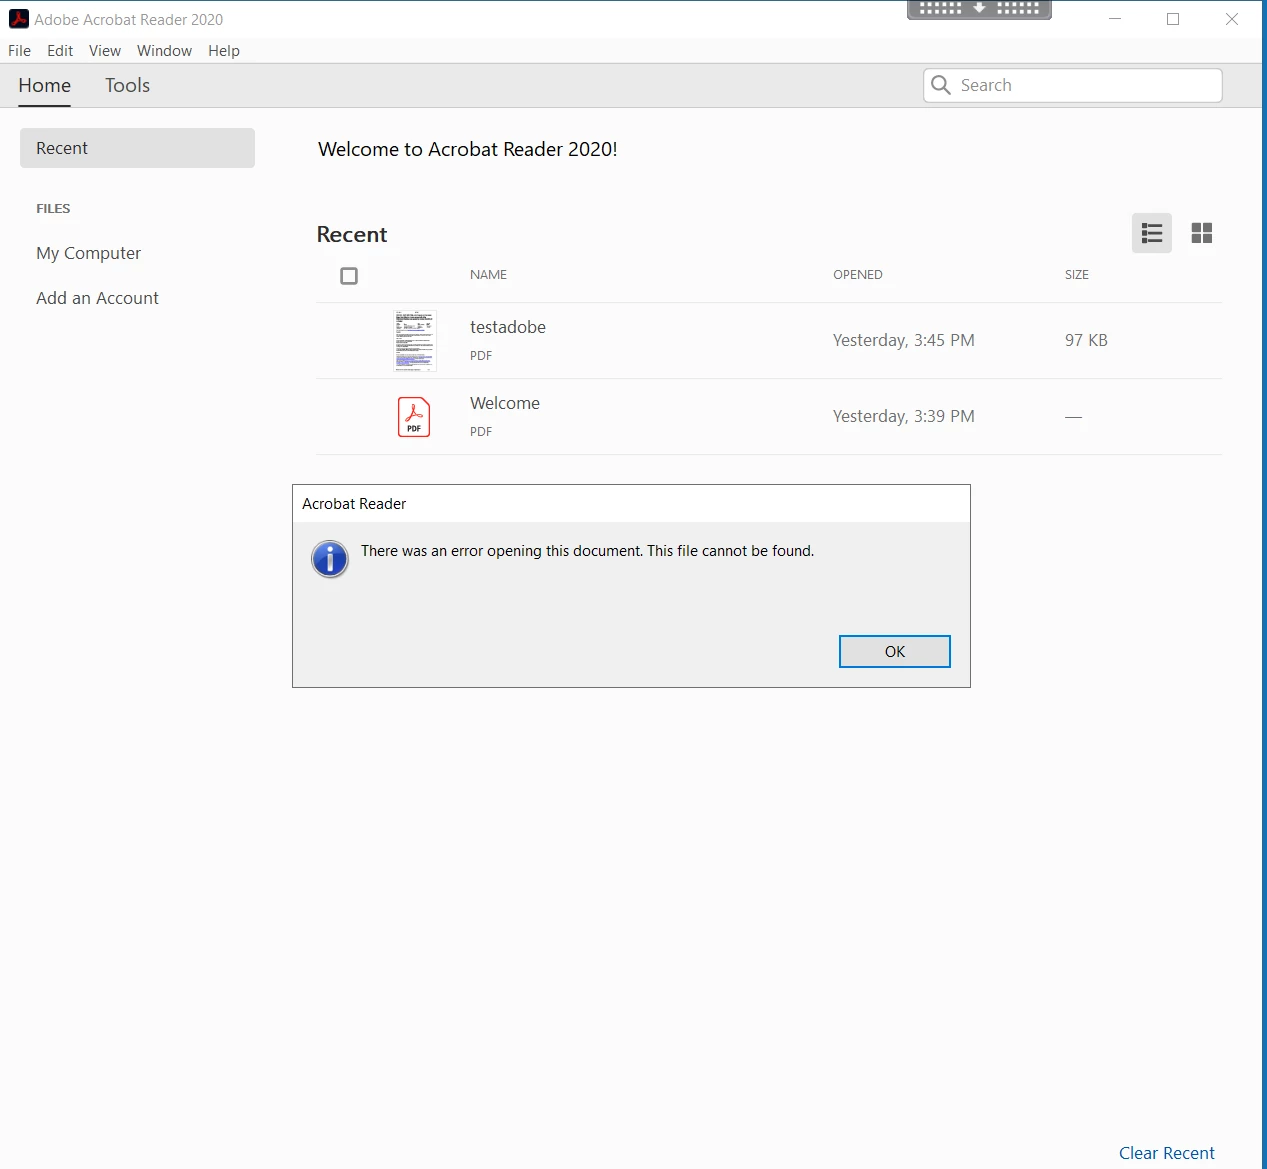Click the Clear Recent link
Screen dimensions: 1267x1169
pyautogui.click(x=1167, y=1153)
